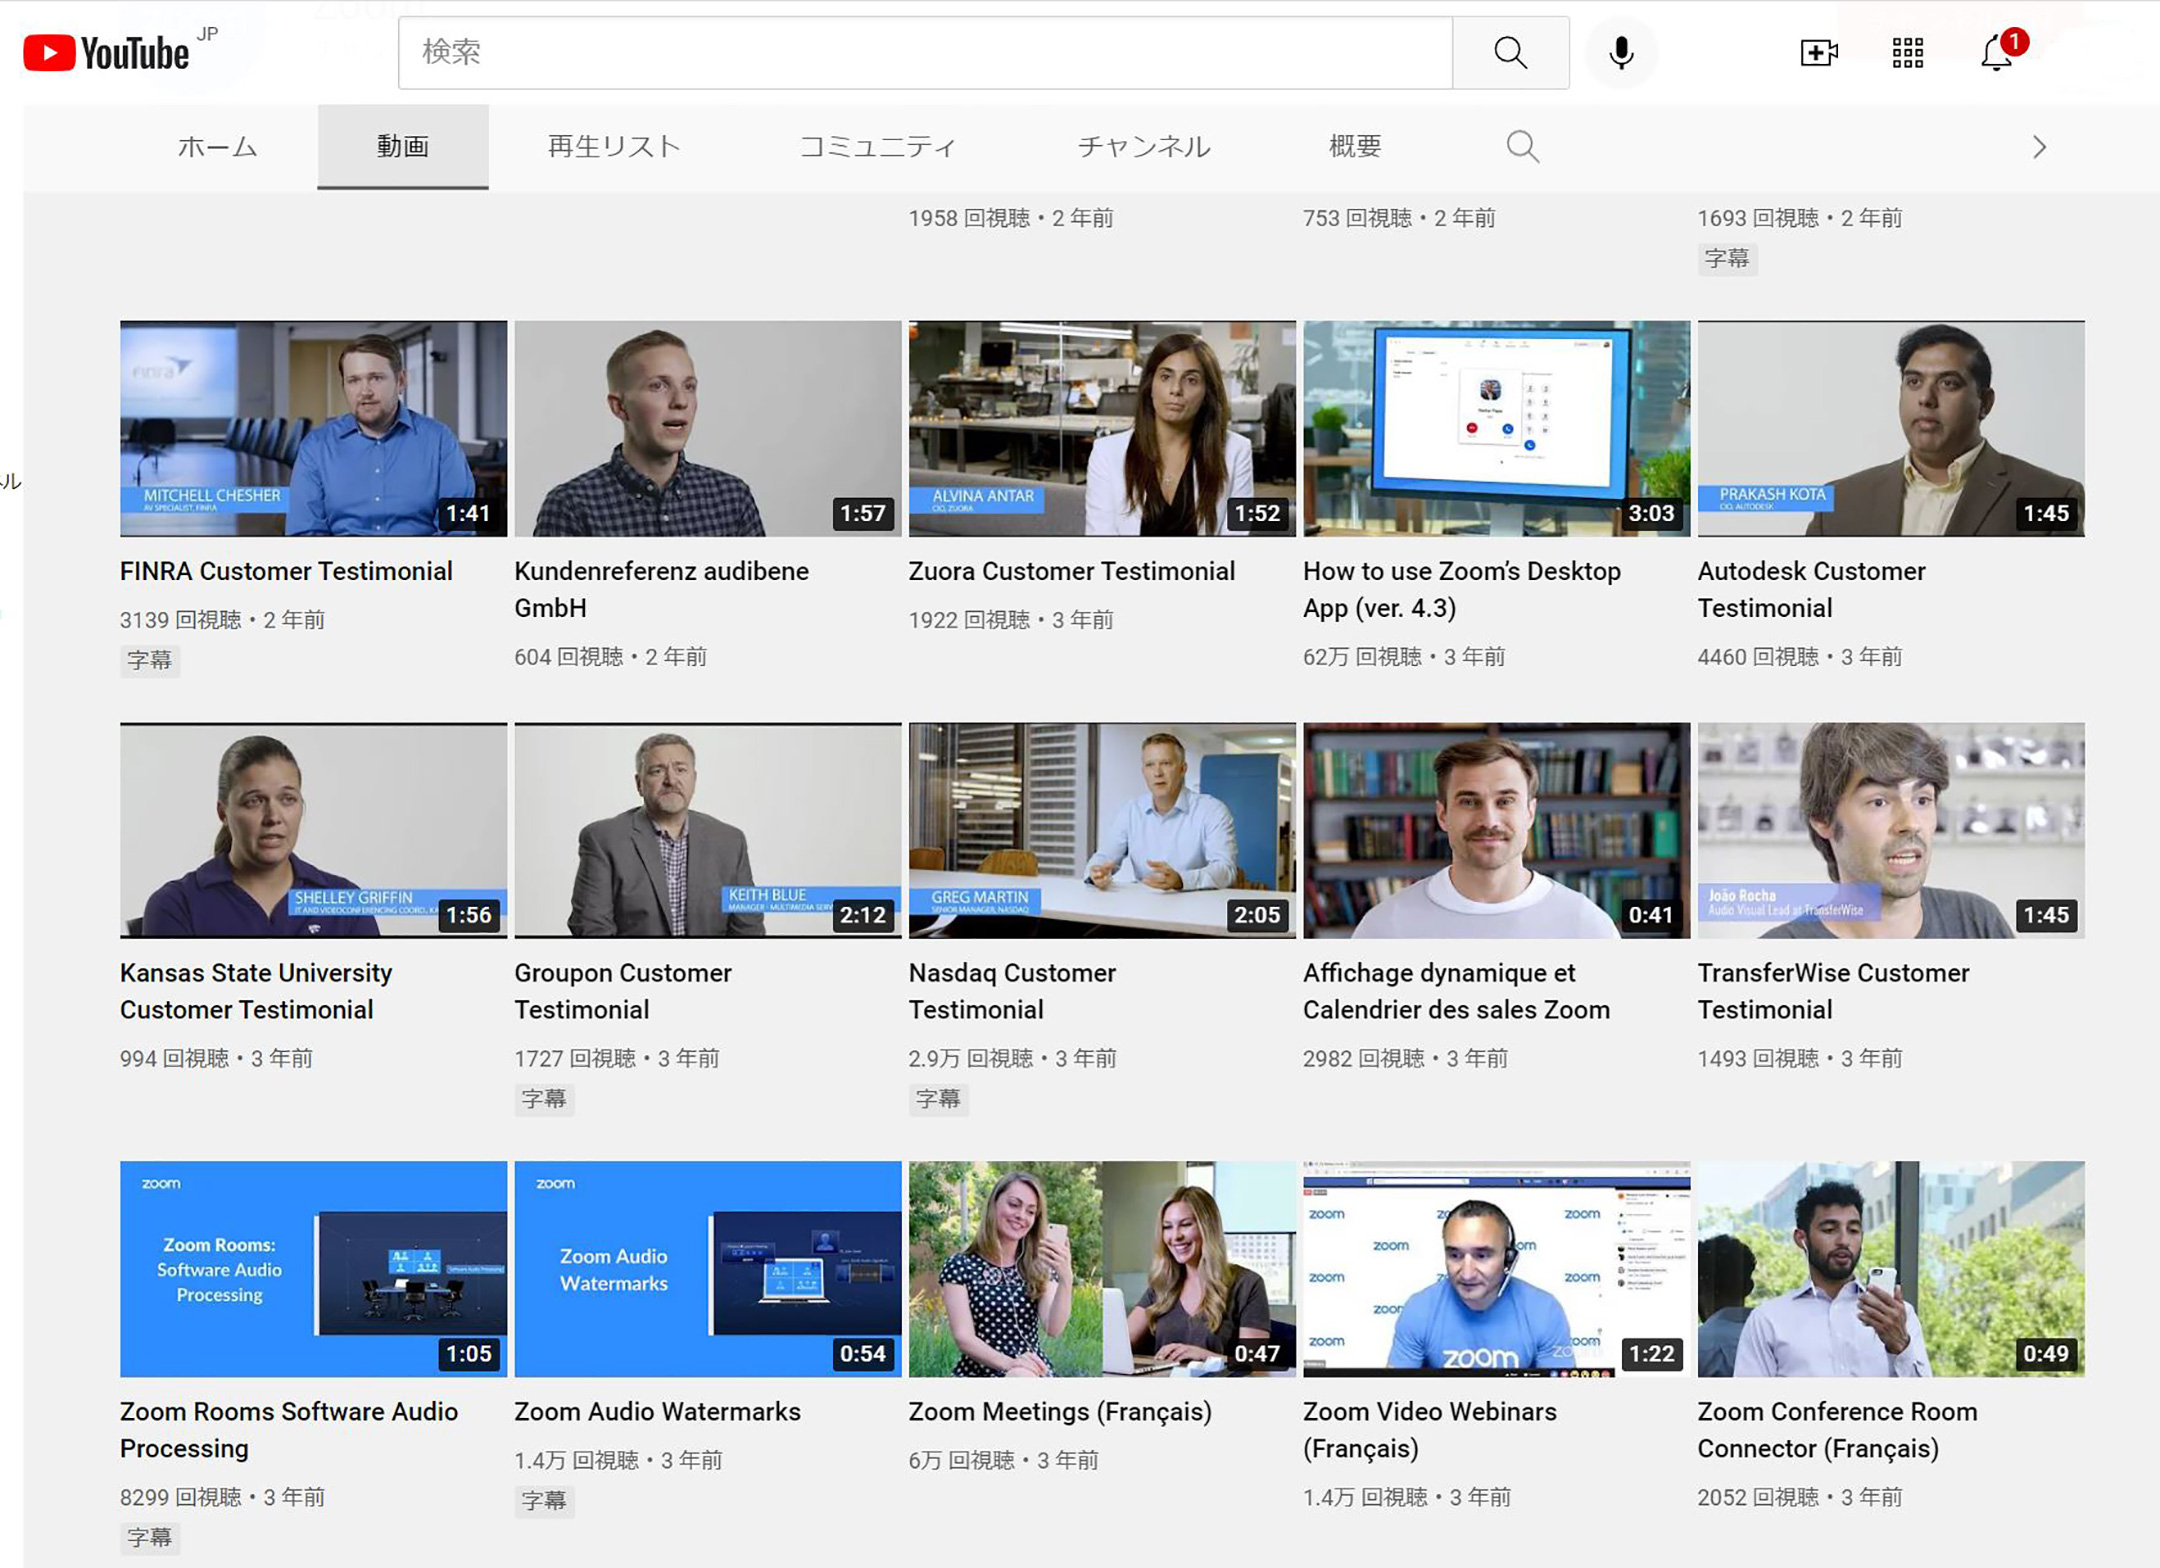
Task: Click 字幕 badge under FINRA video
Action: click(x=150, y=660)
